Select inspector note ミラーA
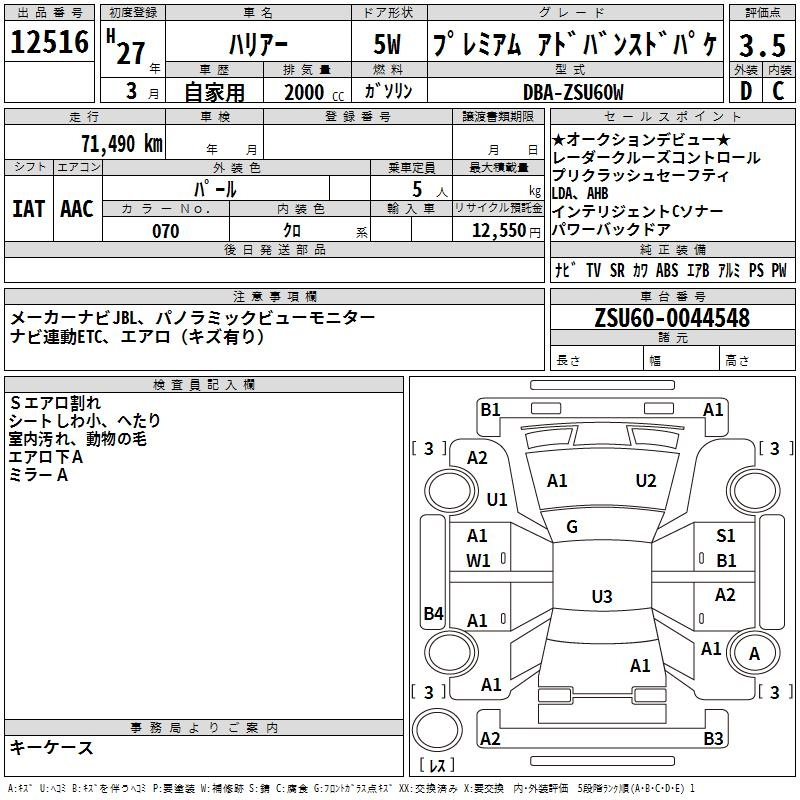 click(38, 475)
